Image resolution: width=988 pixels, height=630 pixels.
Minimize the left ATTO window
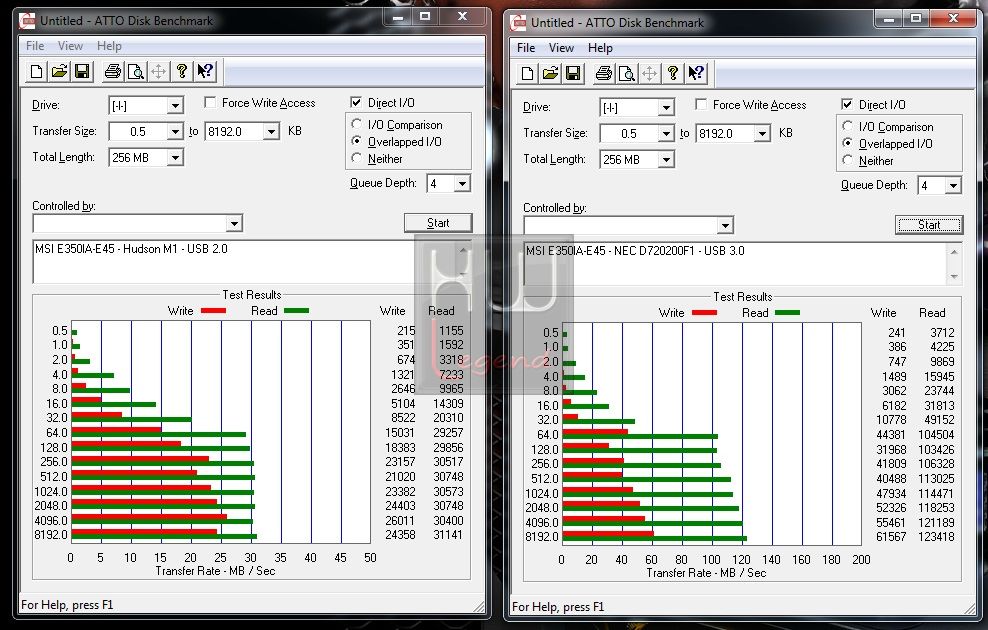(398, 17)
